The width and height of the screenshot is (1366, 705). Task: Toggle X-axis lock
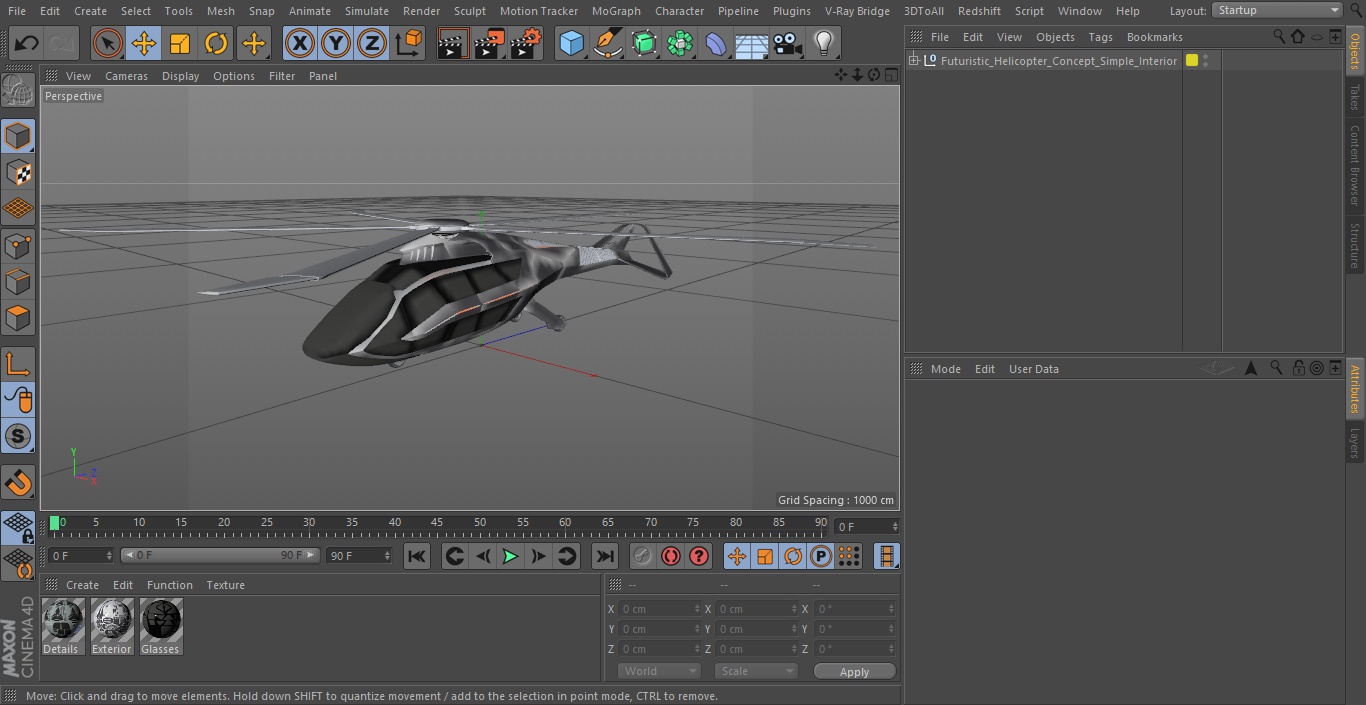tap(299, 43)
